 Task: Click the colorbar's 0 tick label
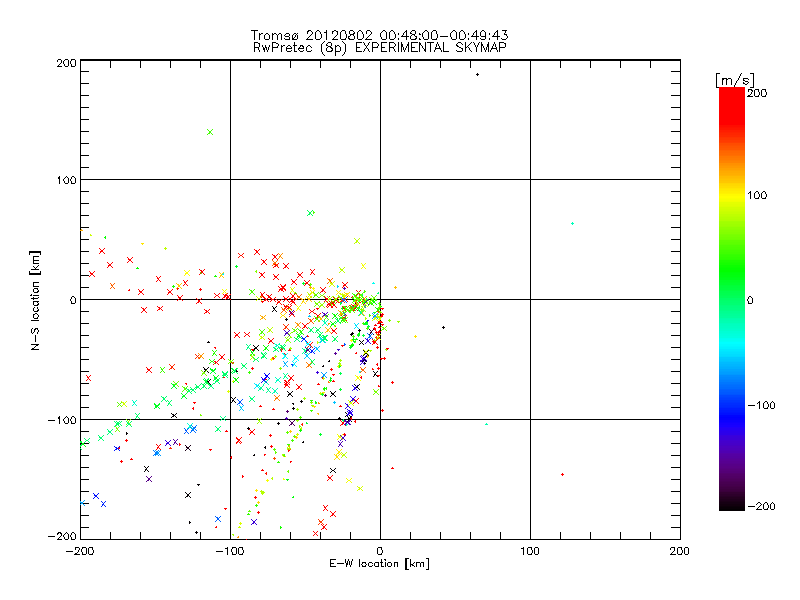coord(756,300)
